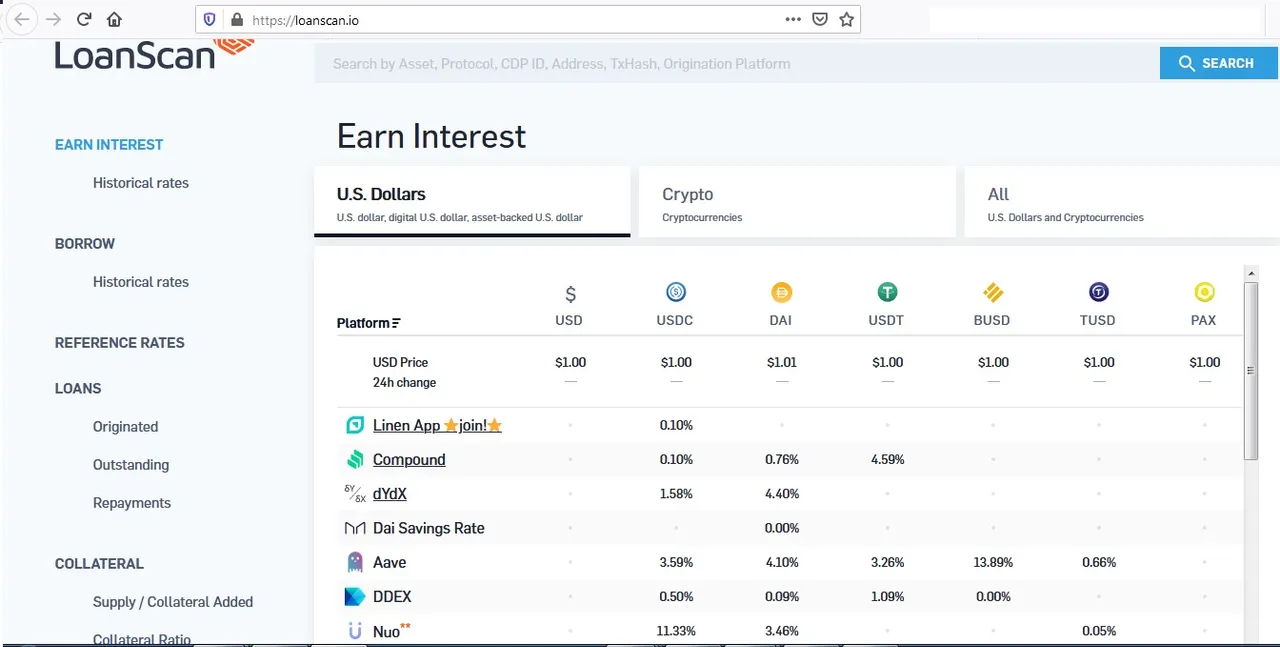Open the Linen App join link

pyautogui.click(x=437, y=426)
